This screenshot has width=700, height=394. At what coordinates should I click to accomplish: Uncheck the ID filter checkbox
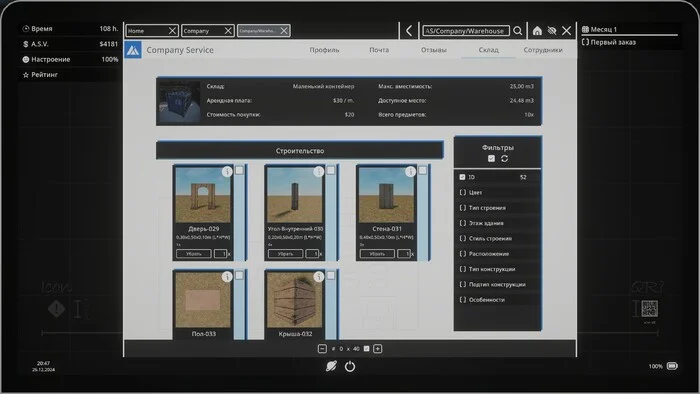tap(462, 177)
